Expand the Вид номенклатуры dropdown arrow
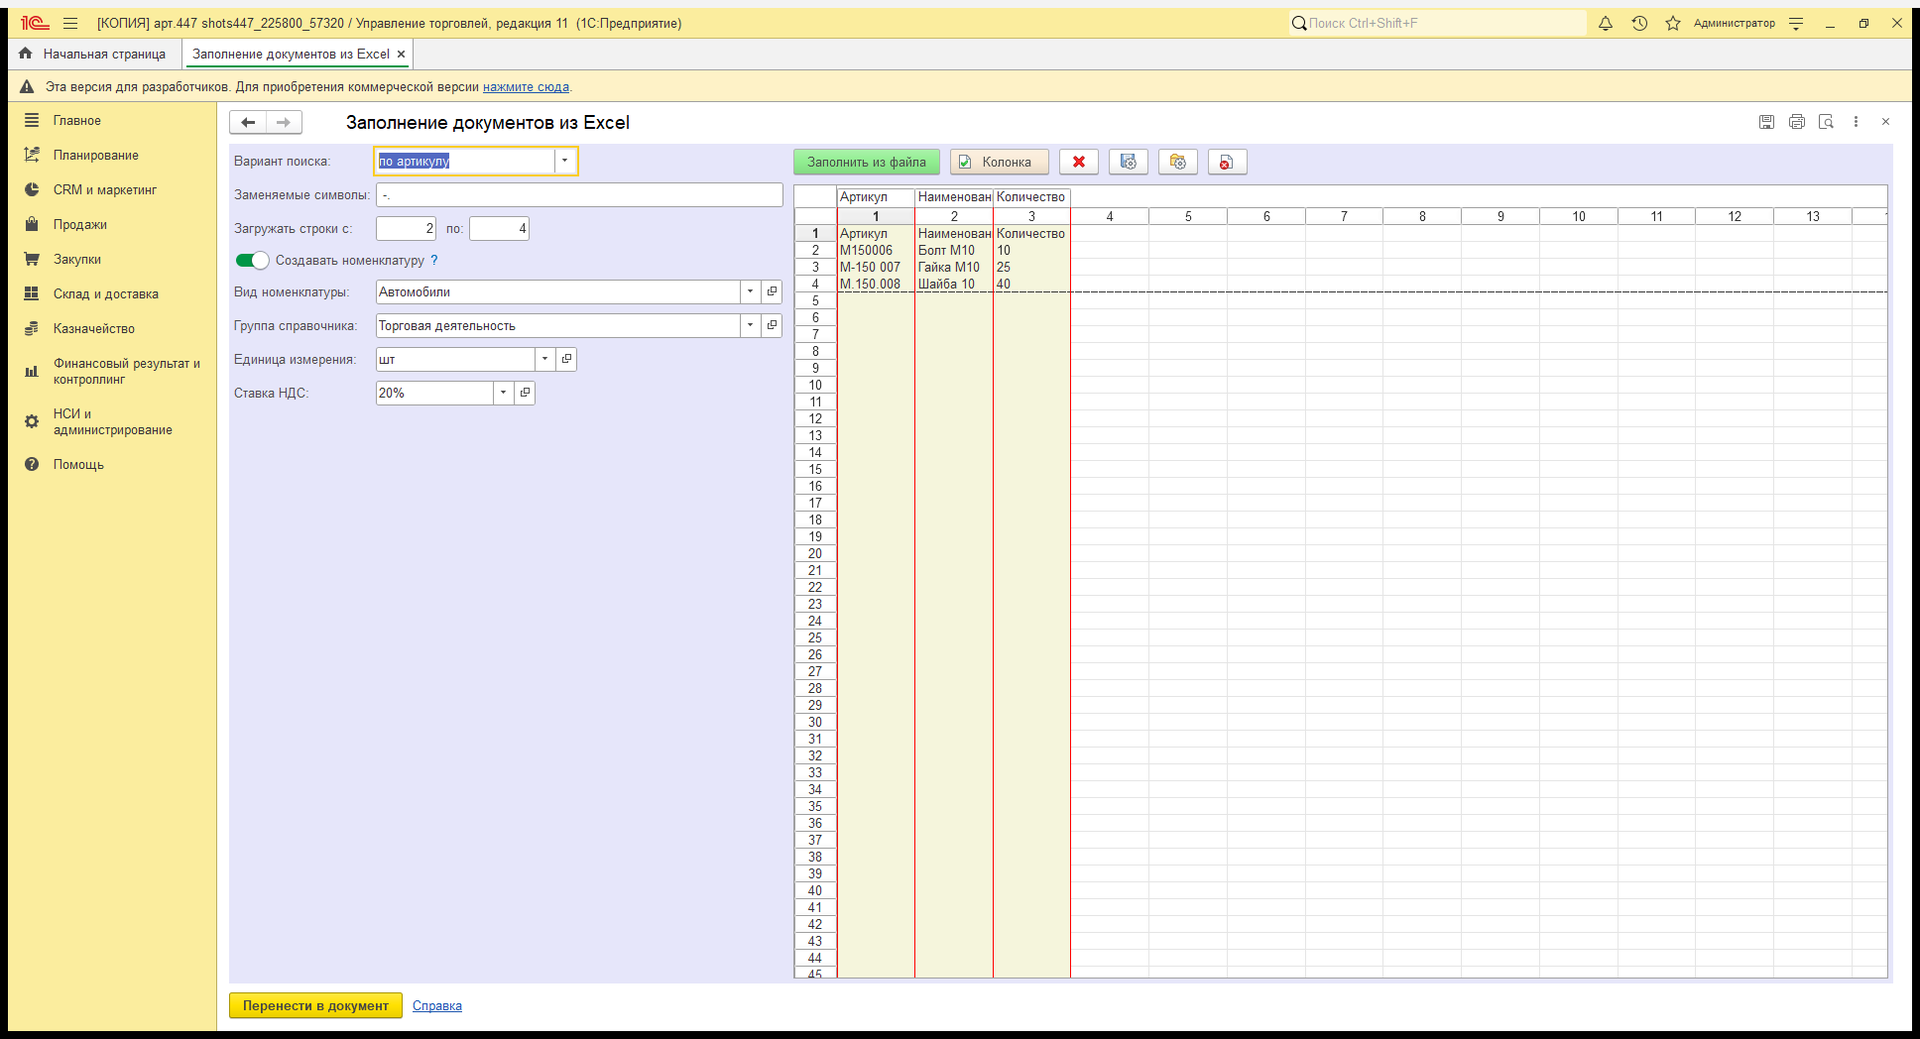This screenshot has height=1039, width=1920. click(x=750, y=292)
